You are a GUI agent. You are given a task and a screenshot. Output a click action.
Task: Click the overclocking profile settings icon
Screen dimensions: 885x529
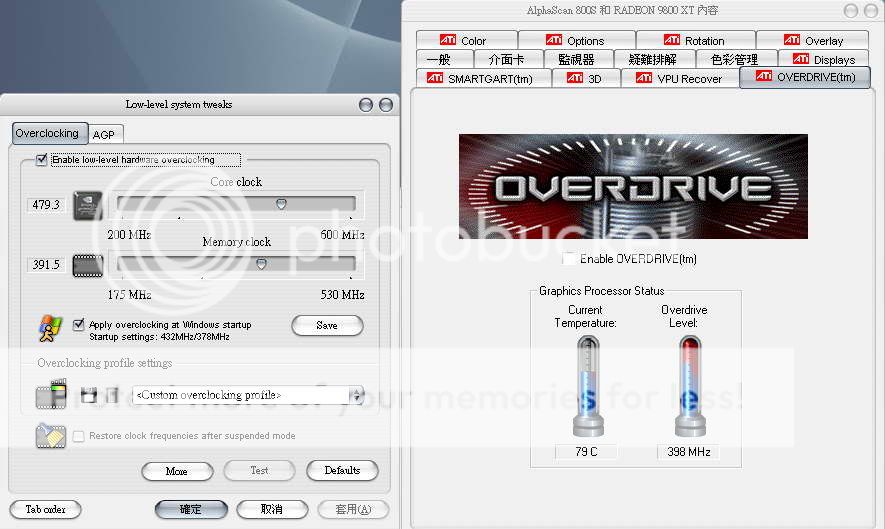click(50, 395)
